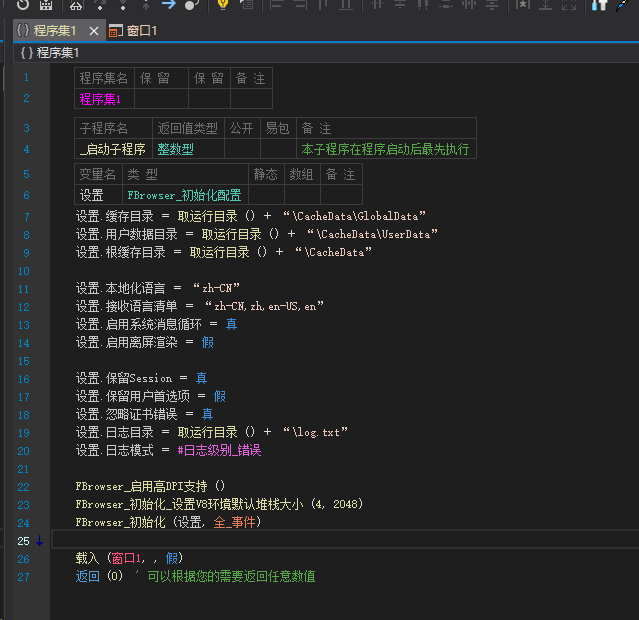
Task: Click the 返回值类型 header cell
Action: coord(188,128)
